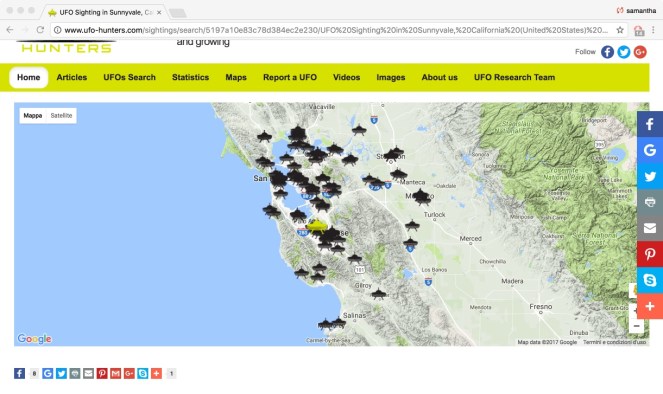
Task: Open the Report a UFO page
Action: pos(290,77)
